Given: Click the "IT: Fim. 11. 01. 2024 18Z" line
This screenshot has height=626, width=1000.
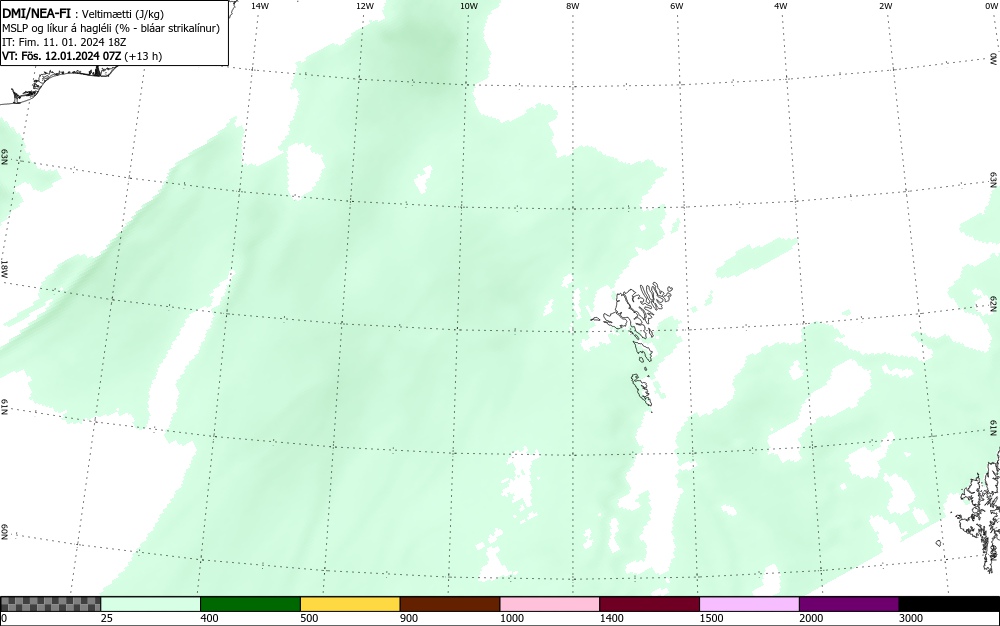Looking at the screenshot, I should [64, 42].
